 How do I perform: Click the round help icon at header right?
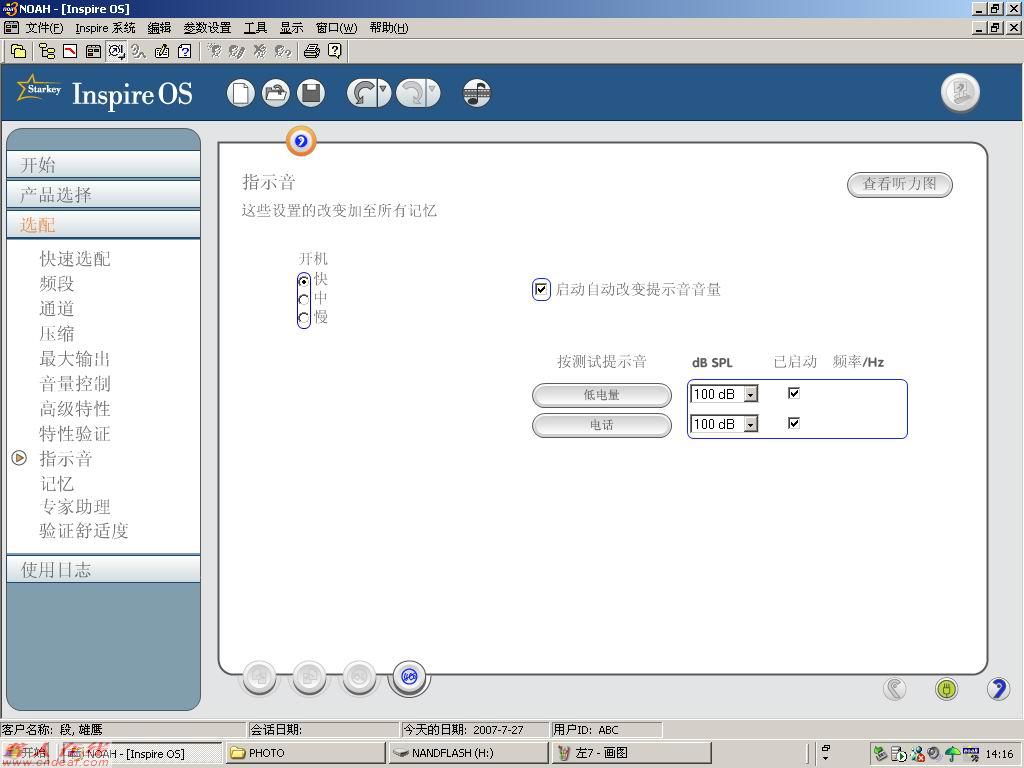[x=960, y=92]
